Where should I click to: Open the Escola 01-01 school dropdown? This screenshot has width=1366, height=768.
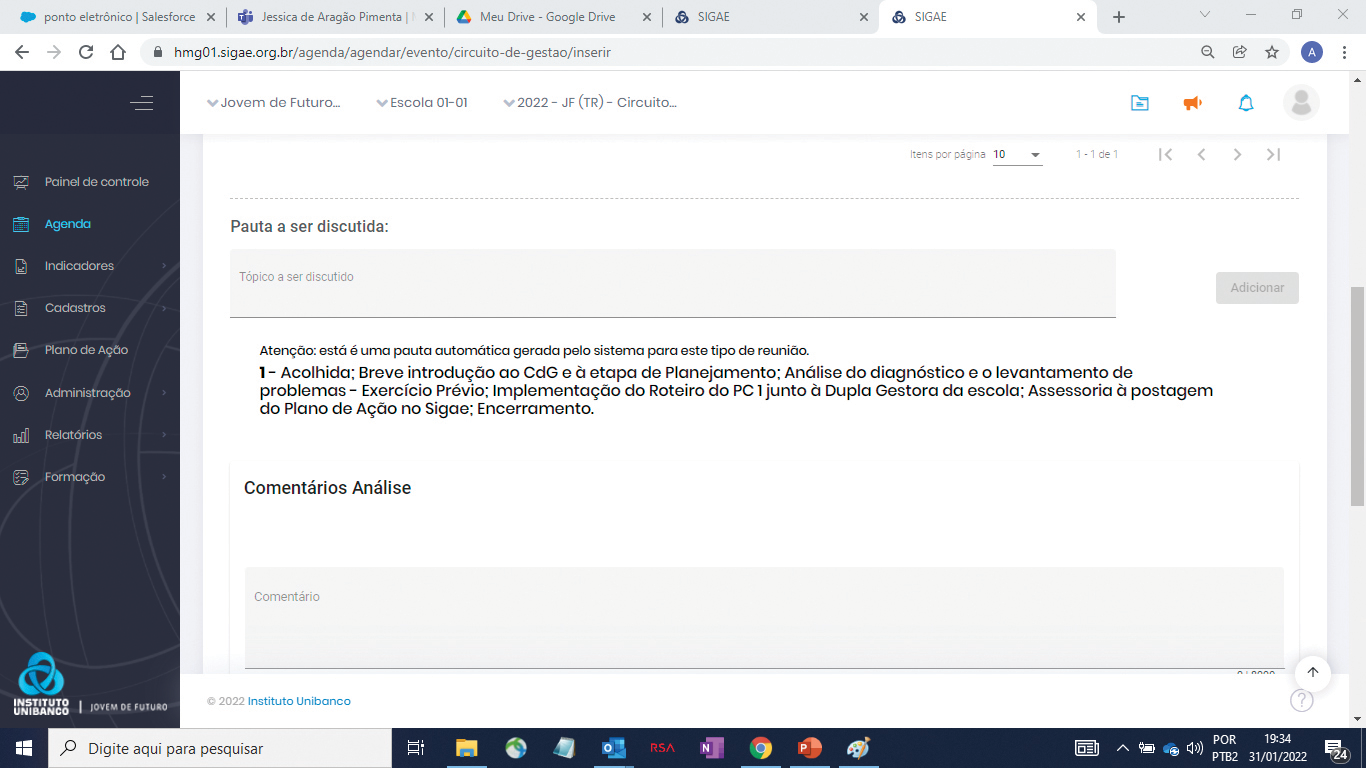point(422,103)
